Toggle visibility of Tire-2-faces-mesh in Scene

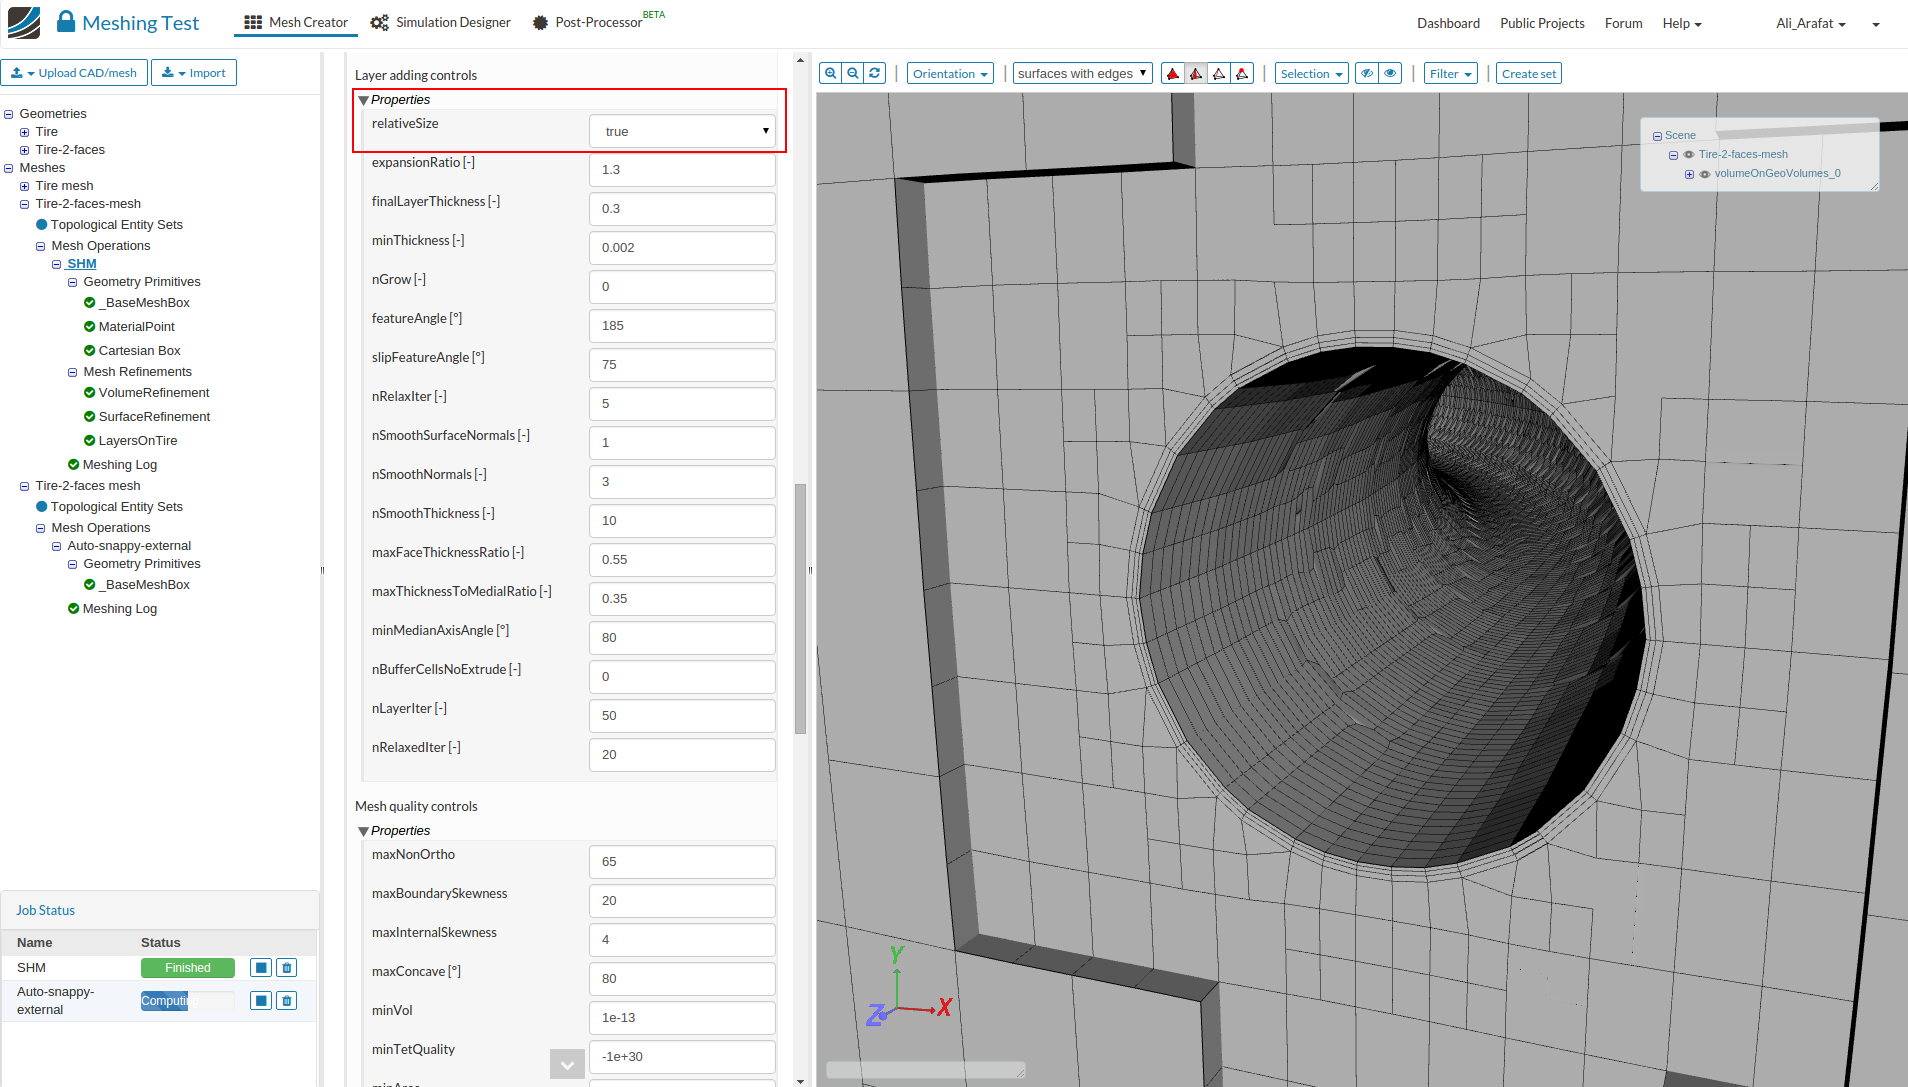click(1689, 155)
